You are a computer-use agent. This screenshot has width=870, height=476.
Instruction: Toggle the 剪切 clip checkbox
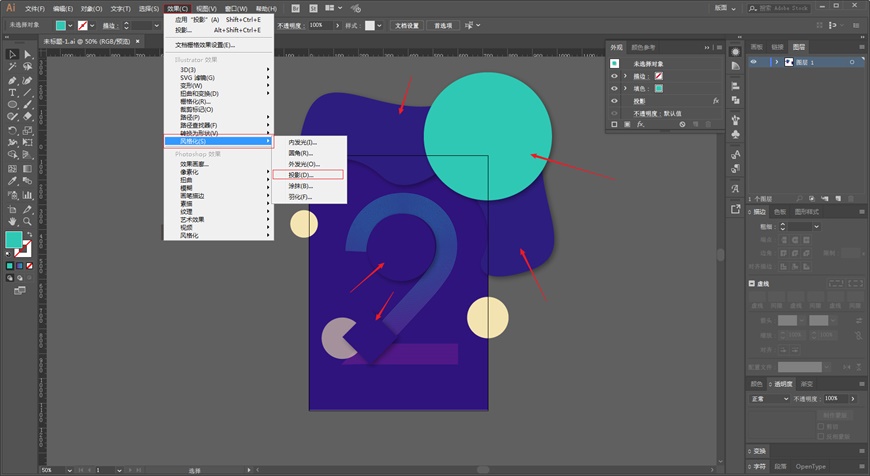pos(821,426)
